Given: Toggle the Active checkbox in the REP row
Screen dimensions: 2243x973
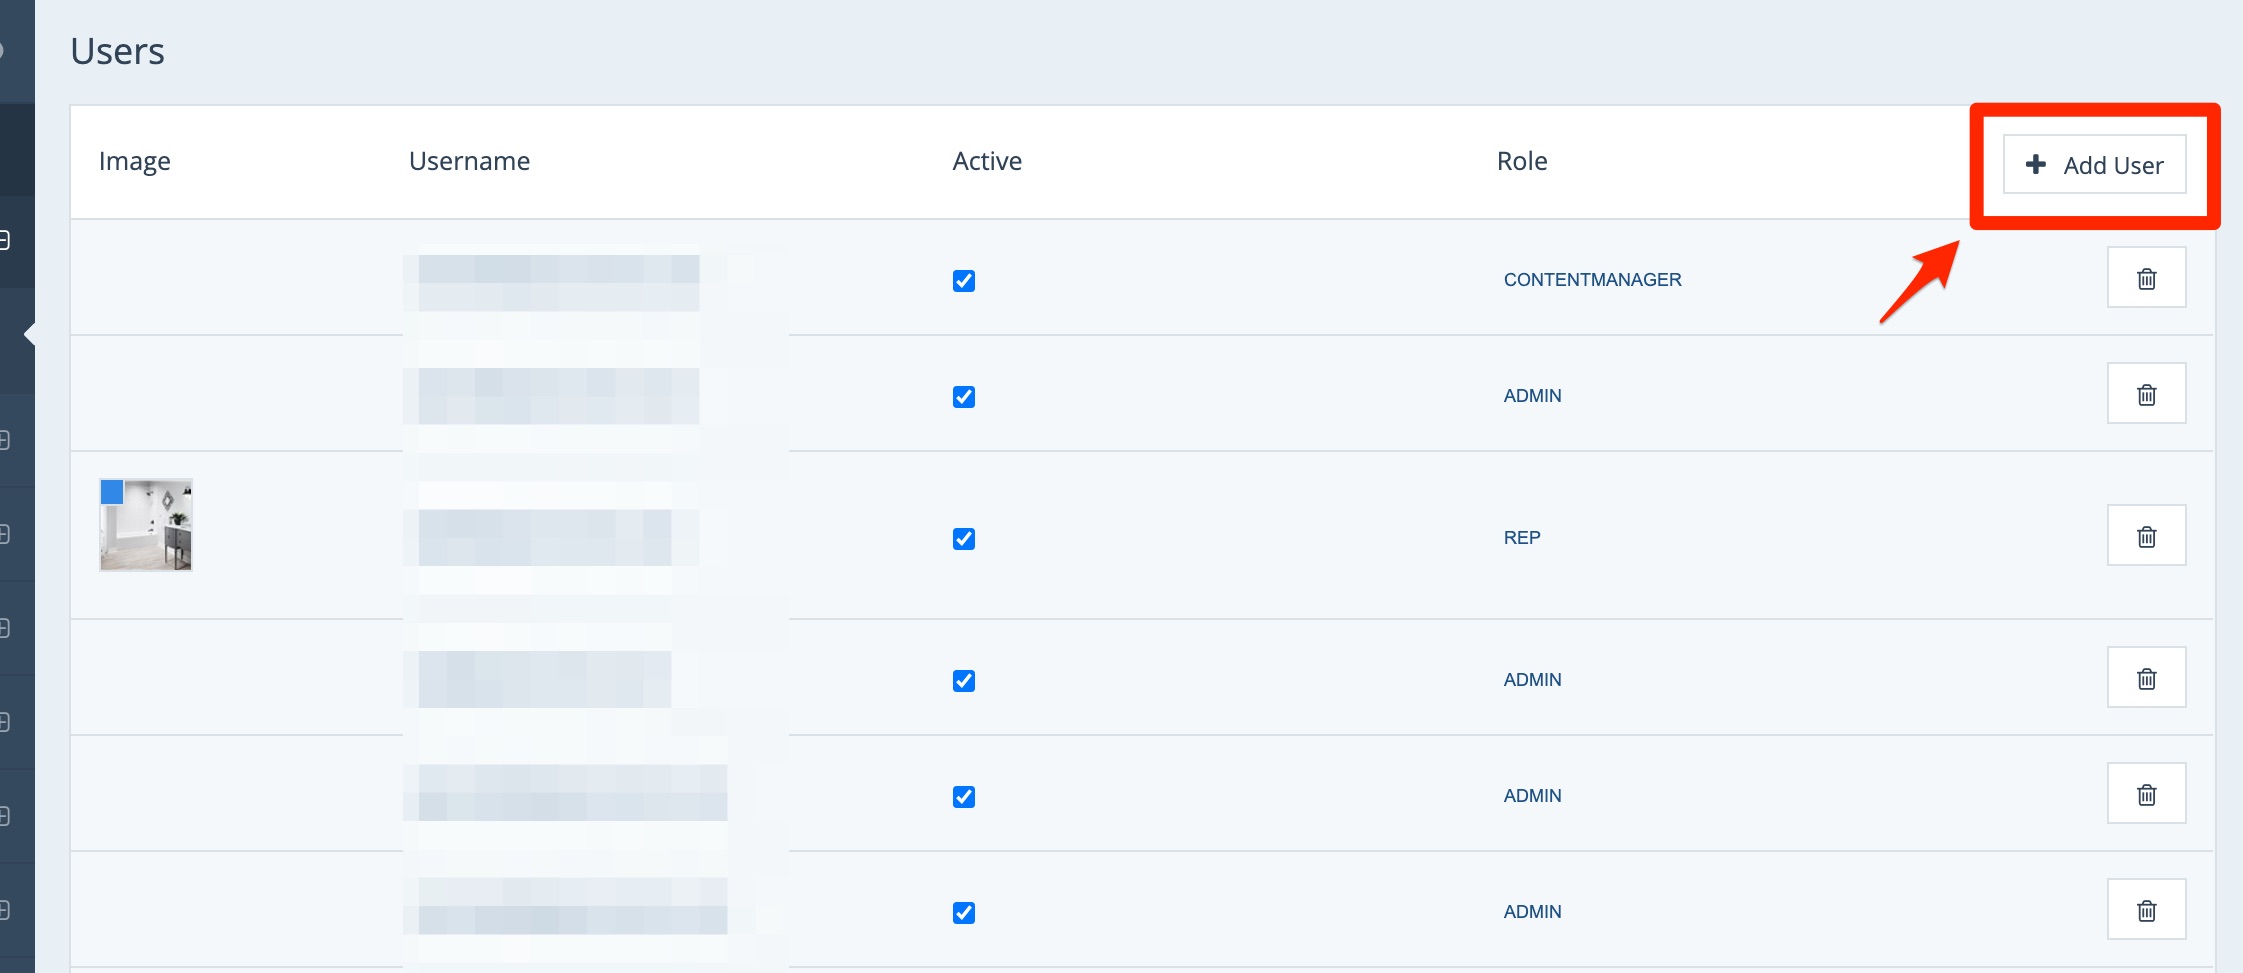Looking at the screenshot, I should point(964,539).
